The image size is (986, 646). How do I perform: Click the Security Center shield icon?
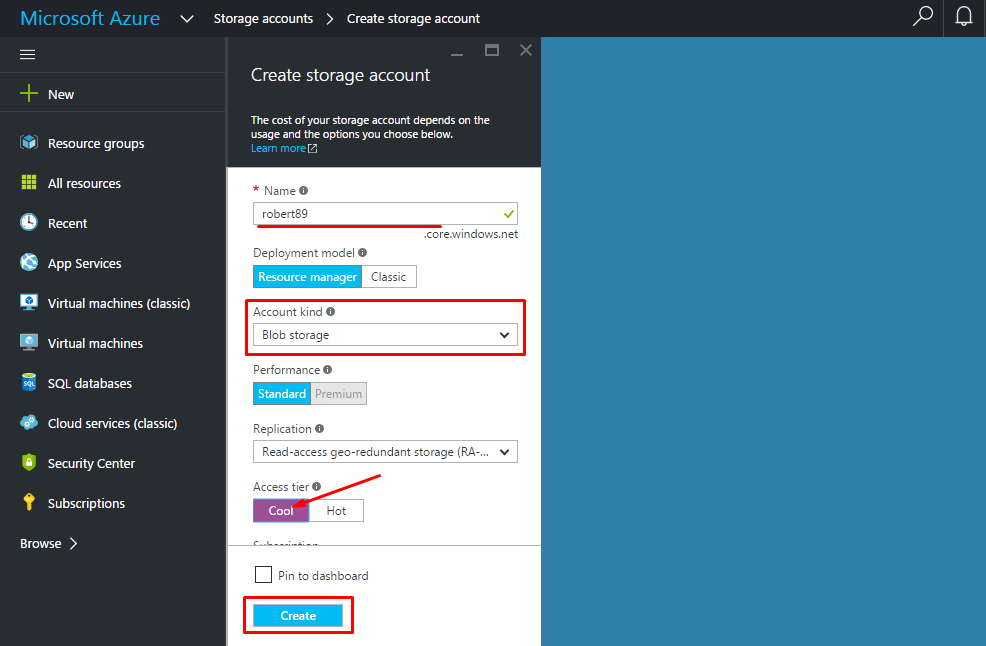(x=29, y=463)
